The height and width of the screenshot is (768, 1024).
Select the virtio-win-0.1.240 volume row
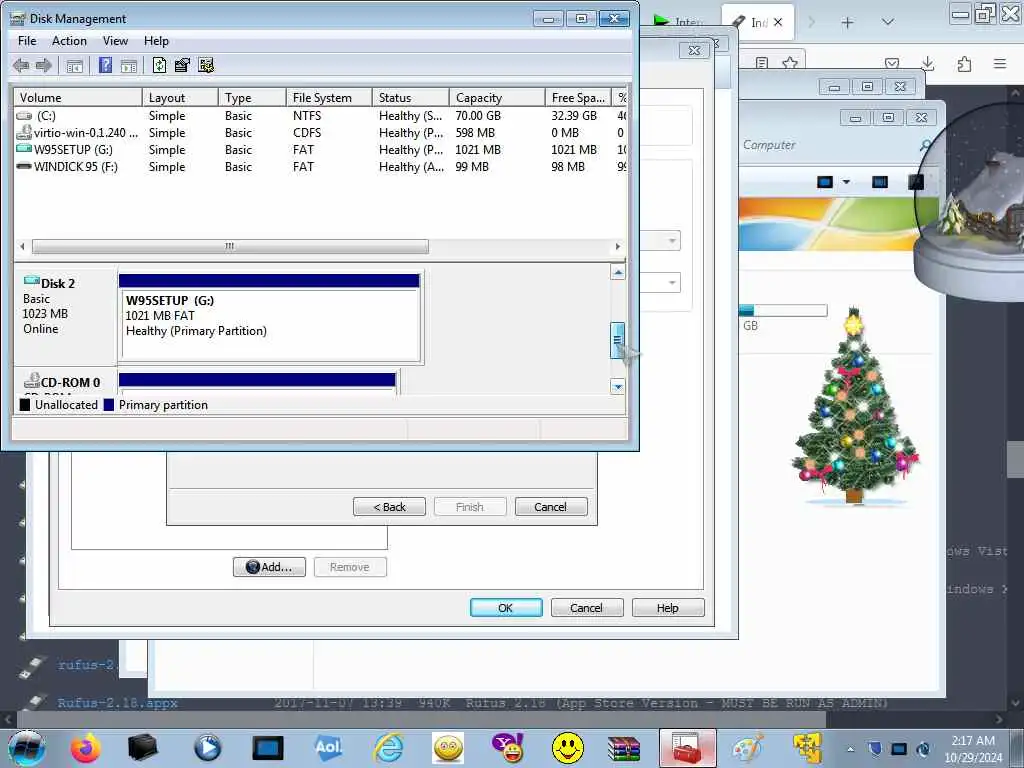[x=320, y=133]
